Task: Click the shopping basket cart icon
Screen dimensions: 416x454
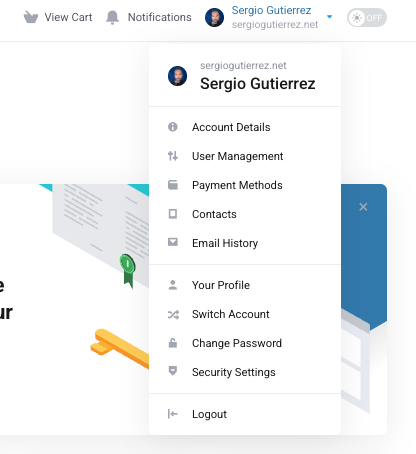Action: tap(31, 17)
